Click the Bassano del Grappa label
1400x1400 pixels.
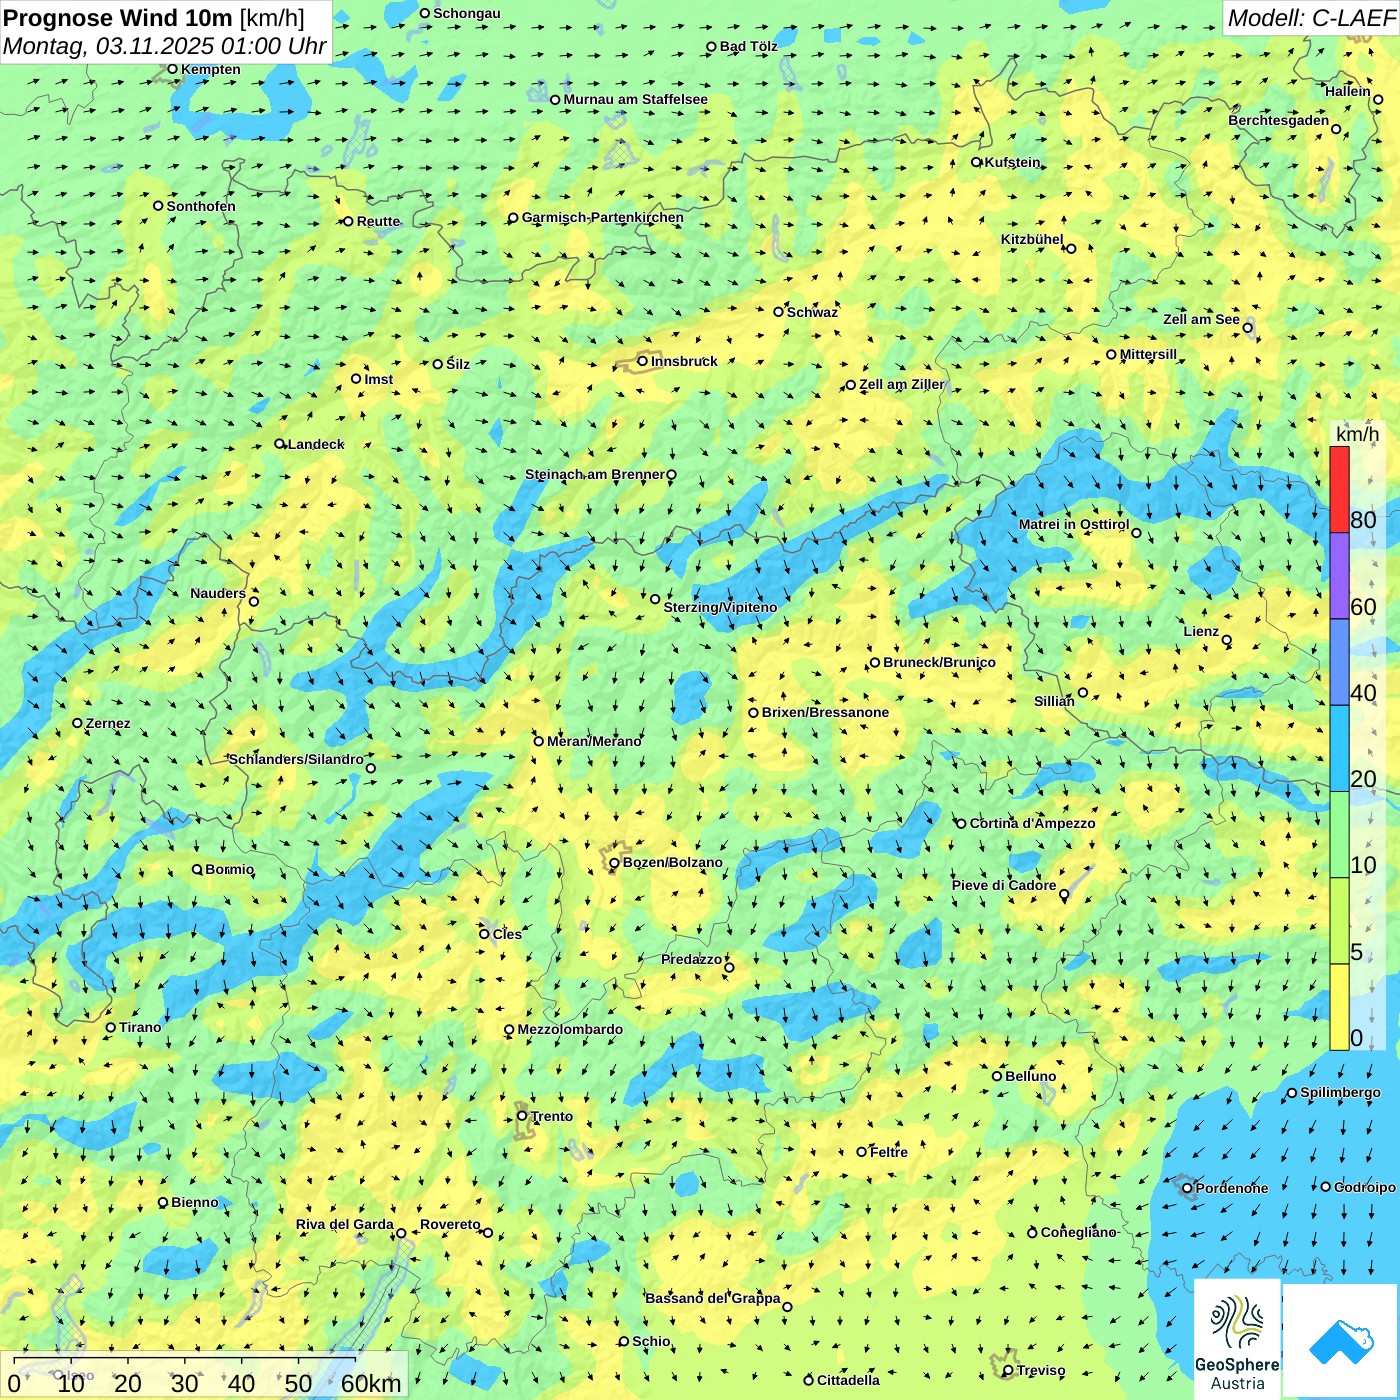tap(713, 1298)
